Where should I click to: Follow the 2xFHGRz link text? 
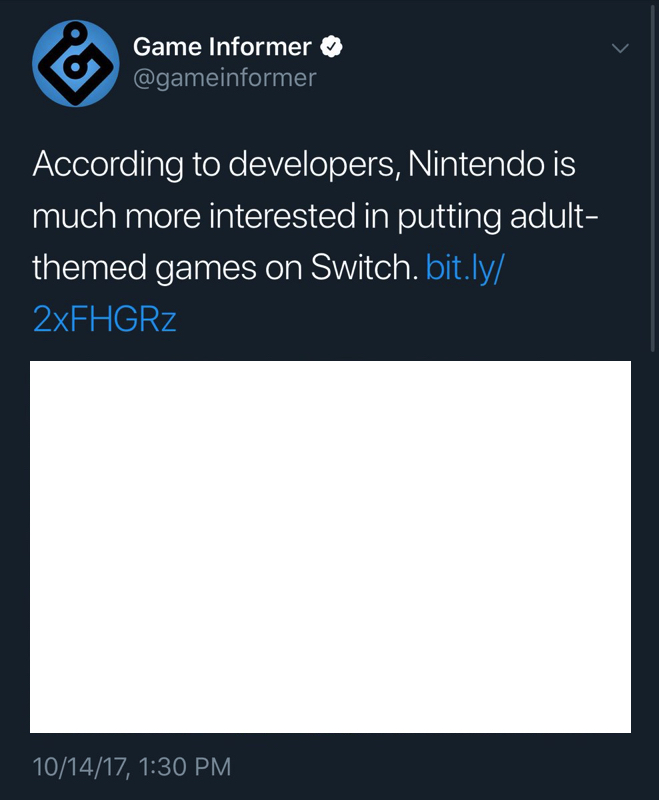[105, 319]
